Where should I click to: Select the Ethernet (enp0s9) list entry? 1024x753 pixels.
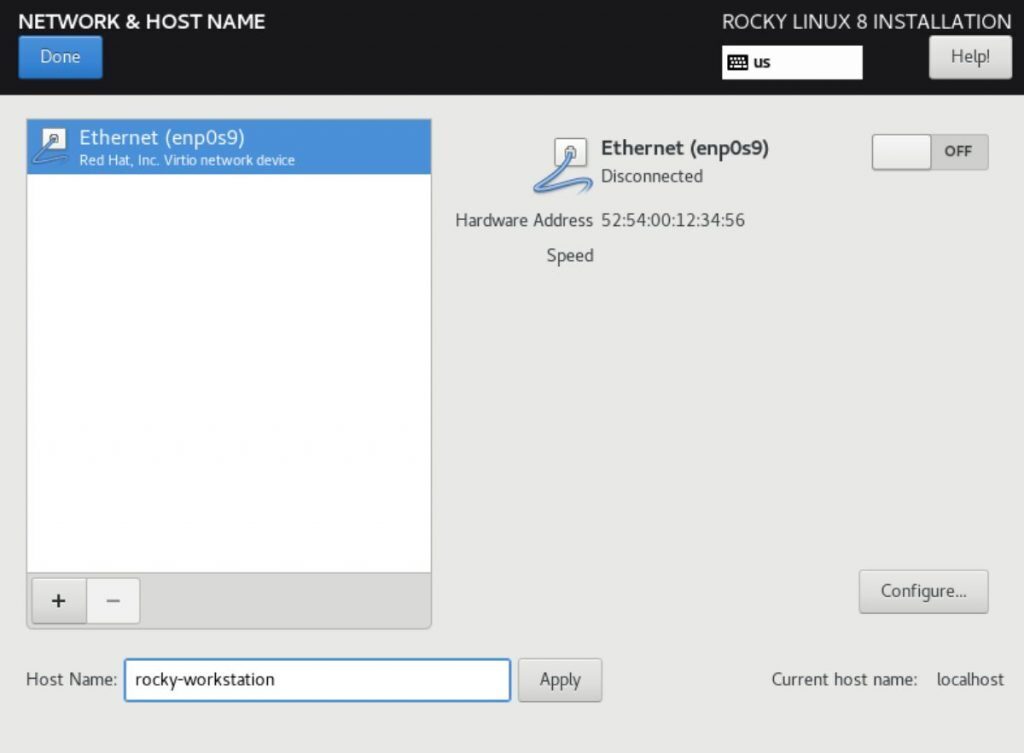(228, 145)
